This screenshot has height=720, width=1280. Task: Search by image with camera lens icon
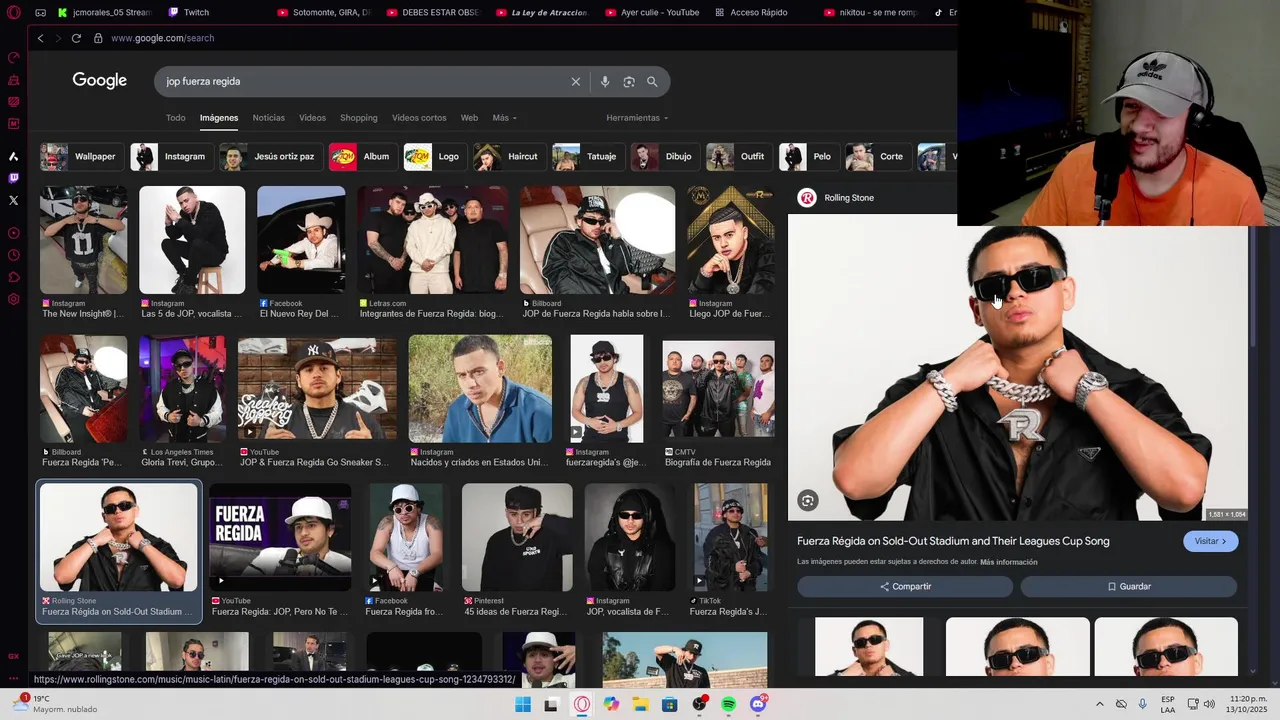tap(629, 82)
